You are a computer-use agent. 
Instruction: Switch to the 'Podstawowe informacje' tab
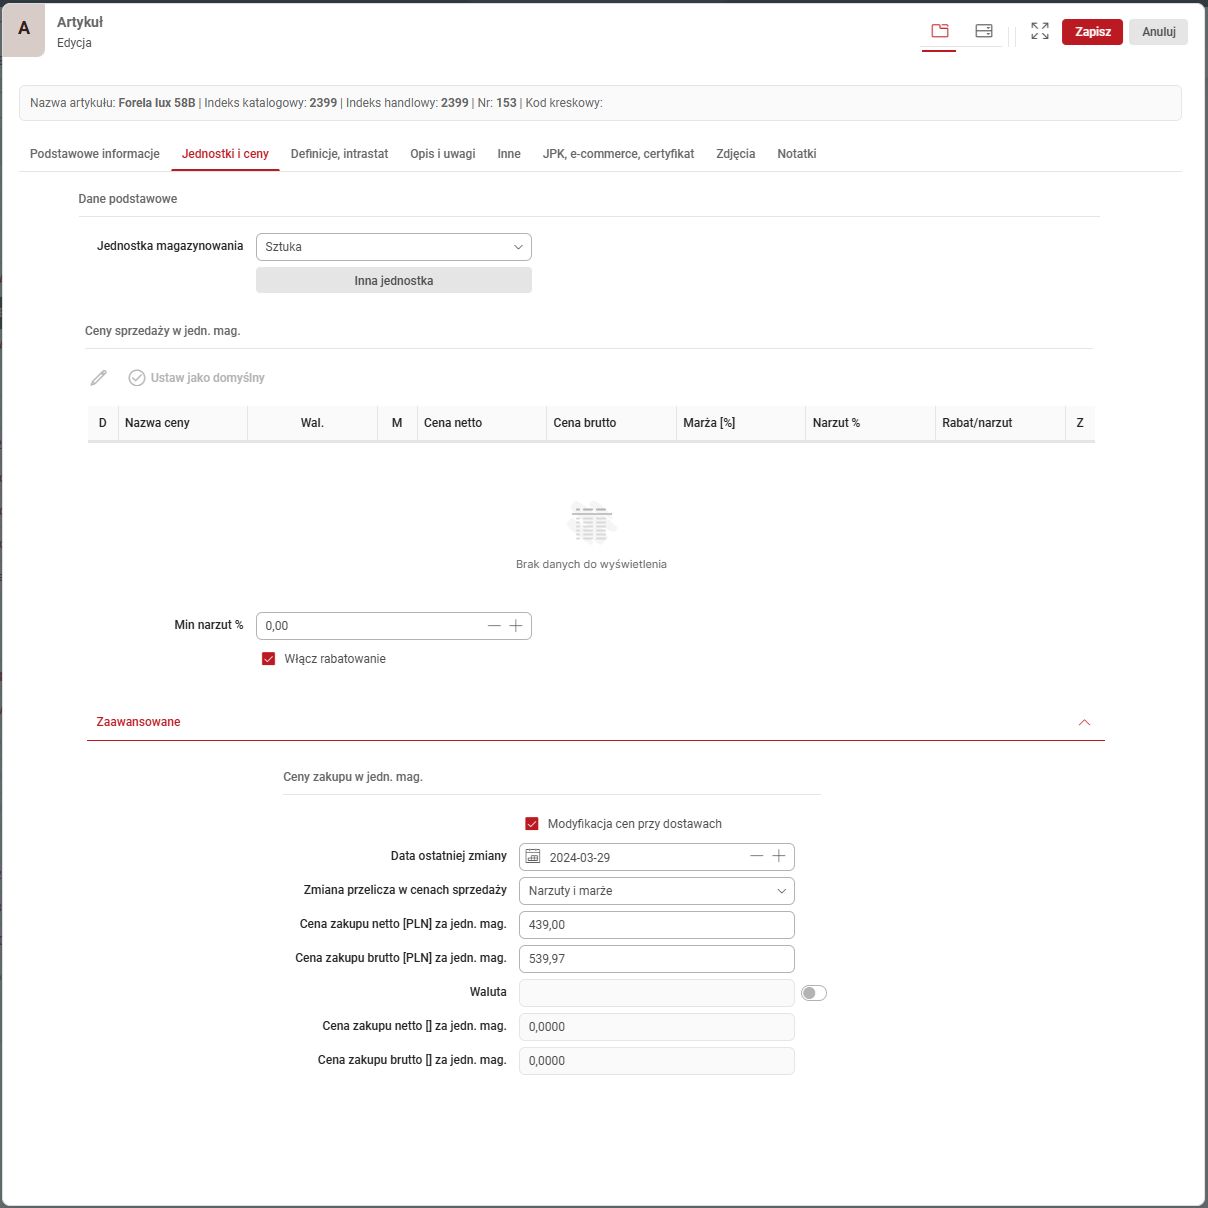point(95,154)
